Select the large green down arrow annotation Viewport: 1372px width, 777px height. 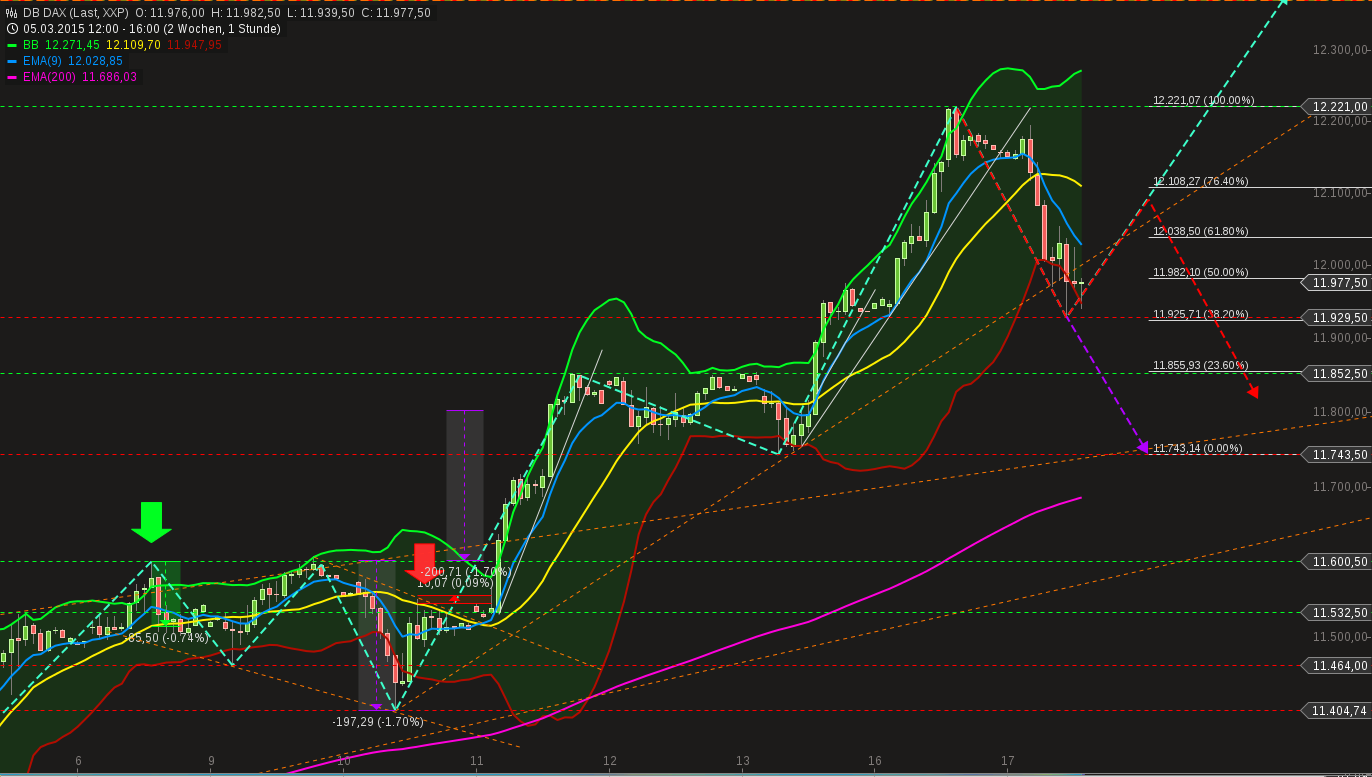click(x=151, y=522)
